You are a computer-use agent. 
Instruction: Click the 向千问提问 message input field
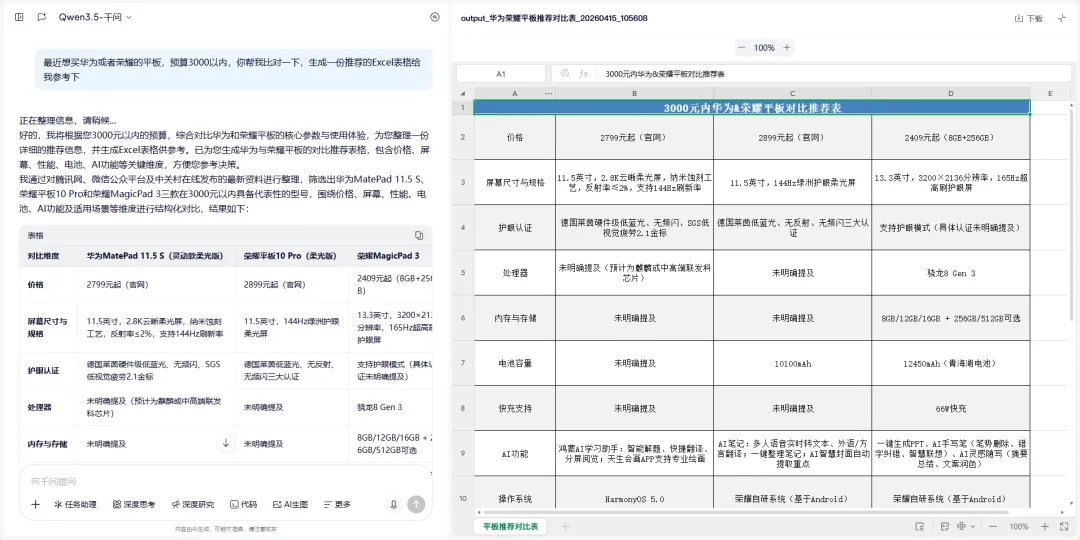click(x=226, y=481)
